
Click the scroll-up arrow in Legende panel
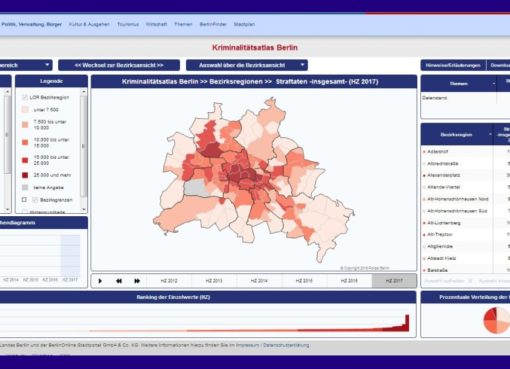(x=84, y=92)
